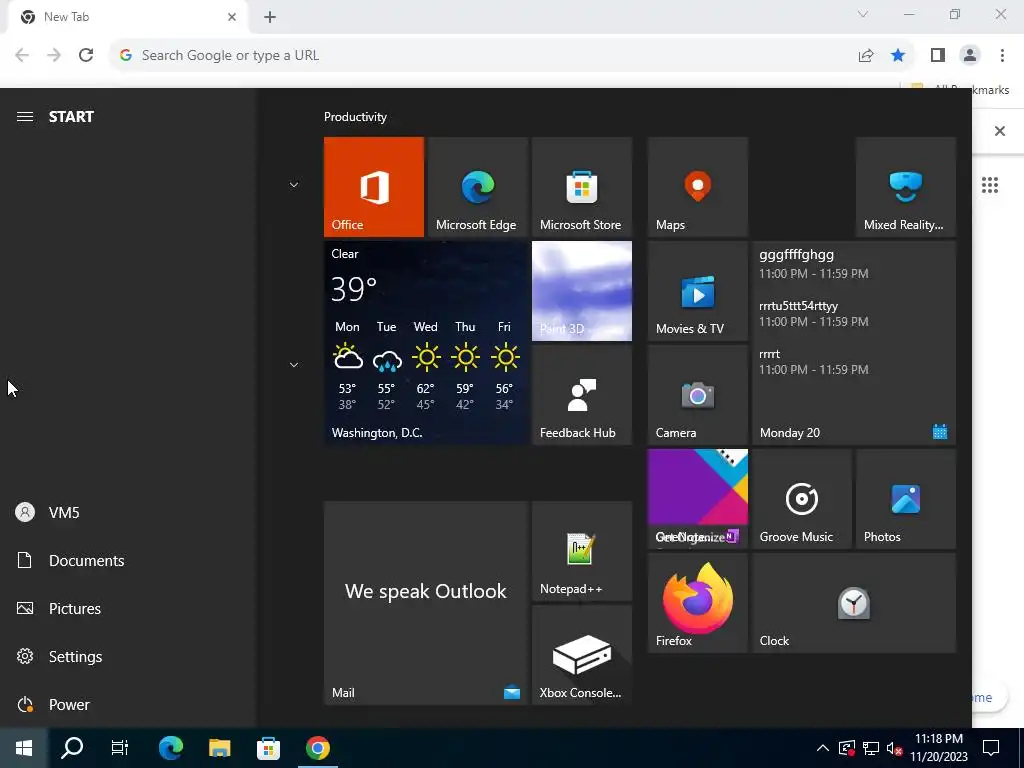Open the Photos tile
Image resolution: width=1024 pixels, height=768 pixels.
(x=906, y=499)
